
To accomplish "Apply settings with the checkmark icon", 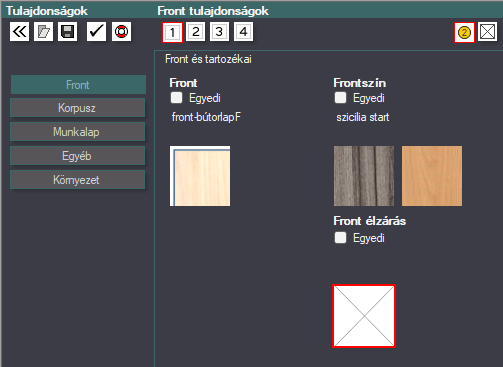I will point(96,32).
